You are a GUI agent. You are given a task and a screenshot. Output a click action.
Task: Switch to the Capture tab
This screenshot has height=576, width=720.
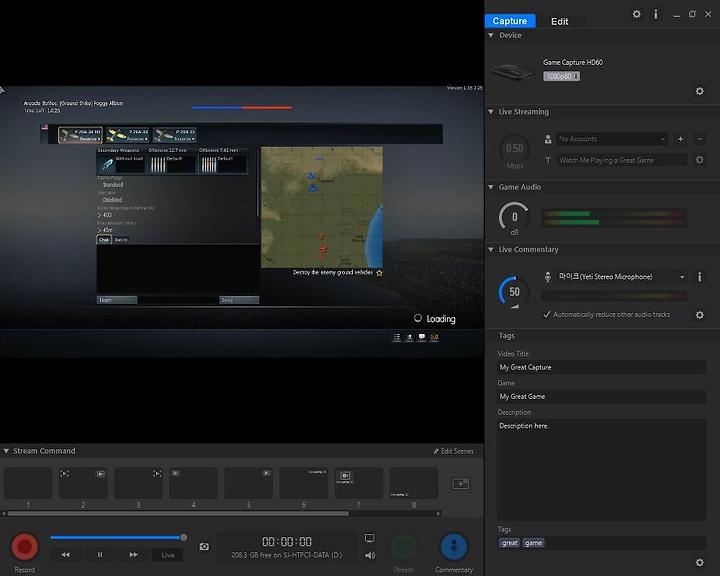(x=510, y=21)
